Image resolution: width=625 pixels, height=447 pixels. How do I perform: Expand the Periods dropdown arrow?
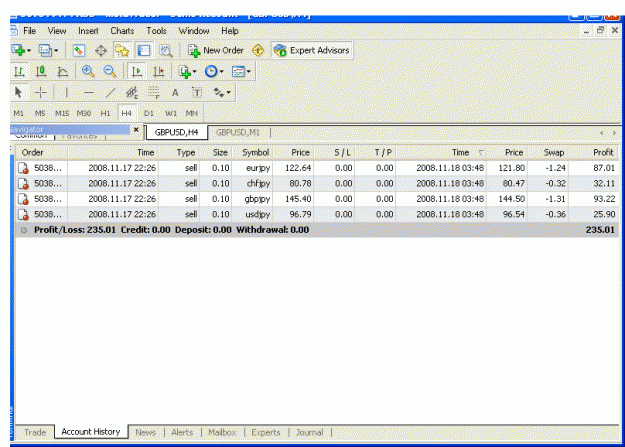(x=221, y=72)
